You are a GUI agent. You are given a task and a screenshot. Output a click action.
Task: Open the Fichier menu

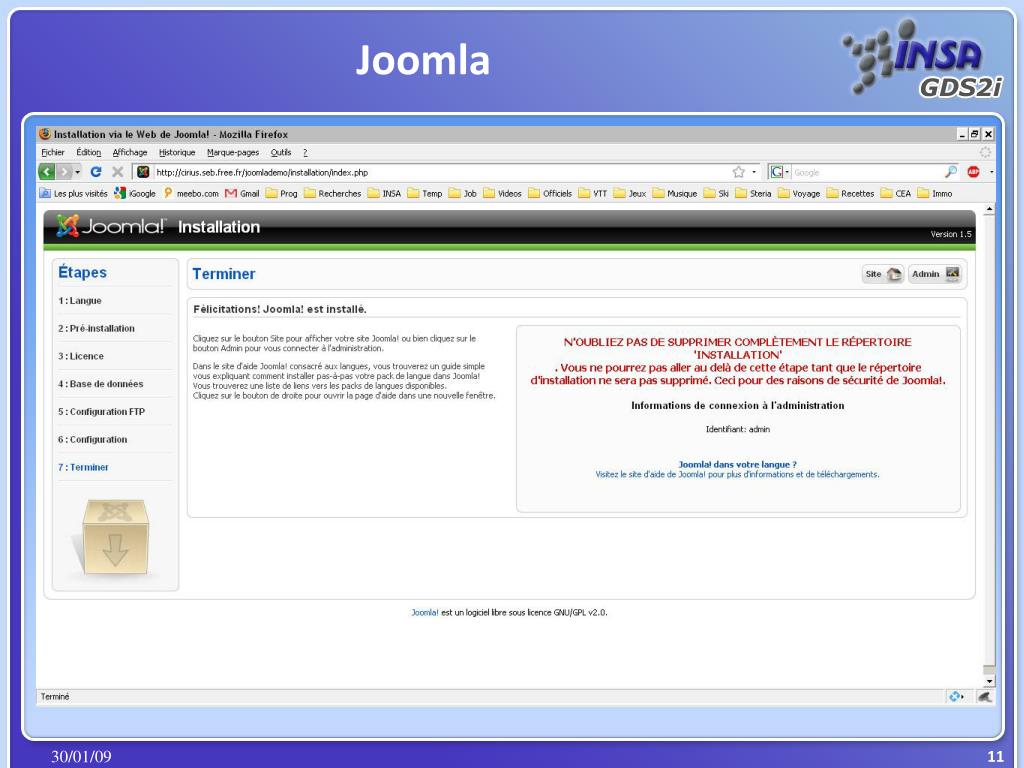53,152
